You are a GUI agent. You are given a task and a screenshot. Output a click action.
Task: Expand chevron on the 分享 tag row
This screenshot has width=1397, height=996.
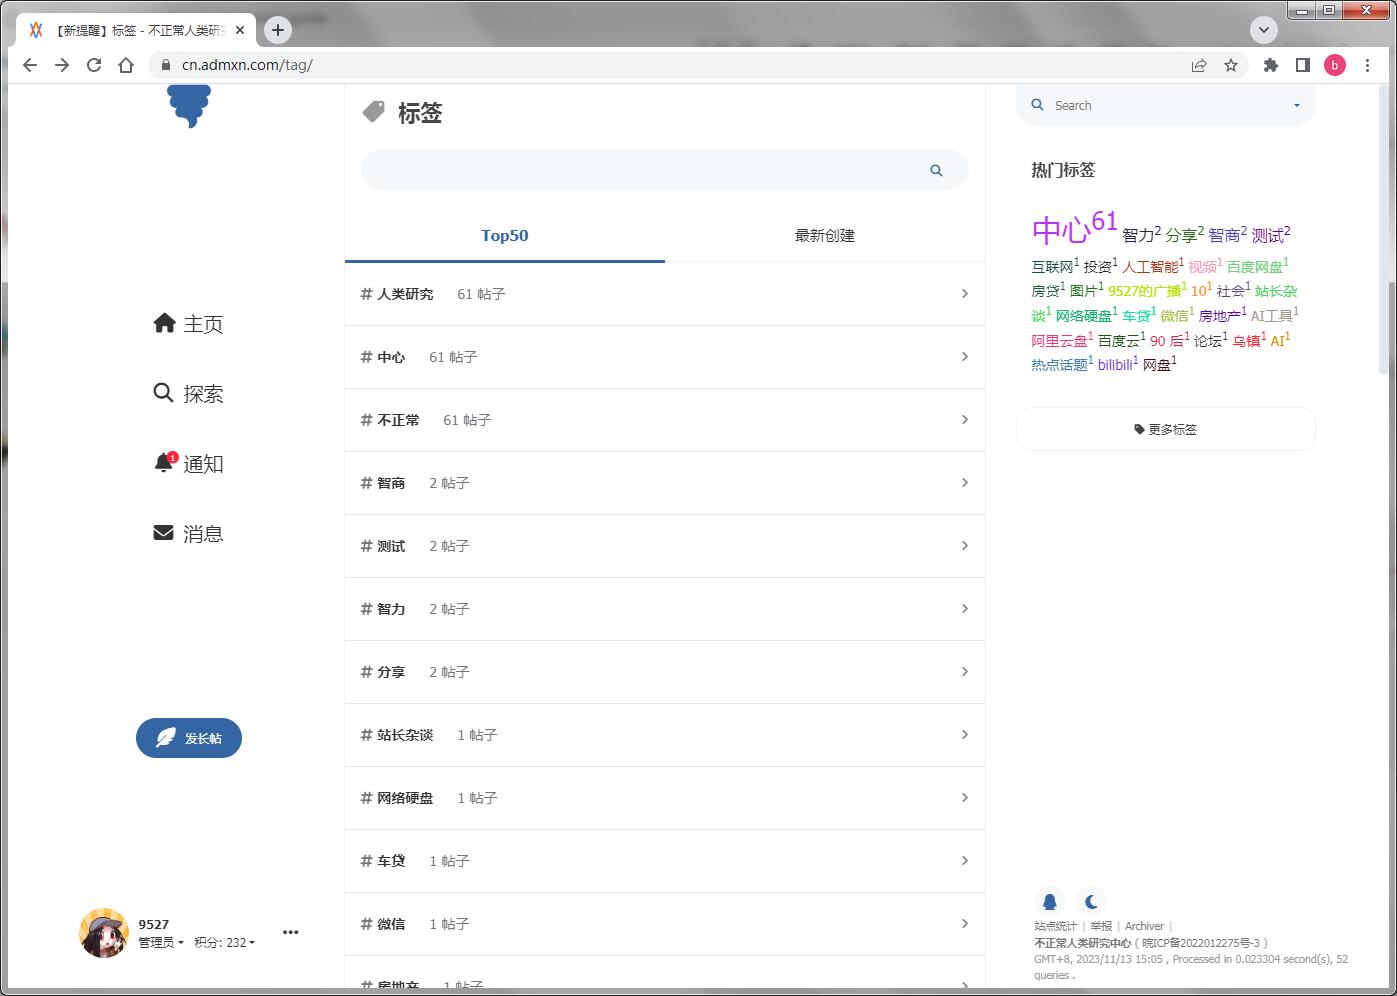964,672
